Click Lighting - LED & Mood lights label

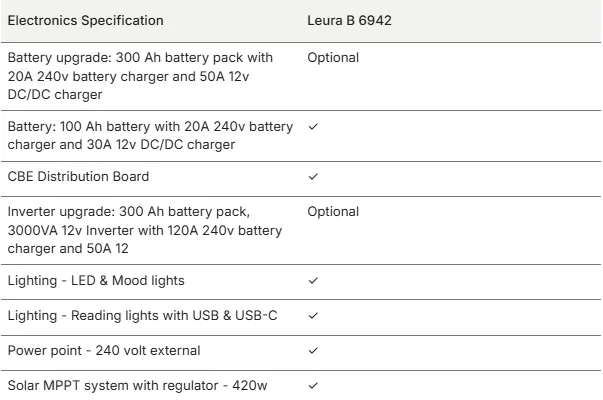point(96,281)
